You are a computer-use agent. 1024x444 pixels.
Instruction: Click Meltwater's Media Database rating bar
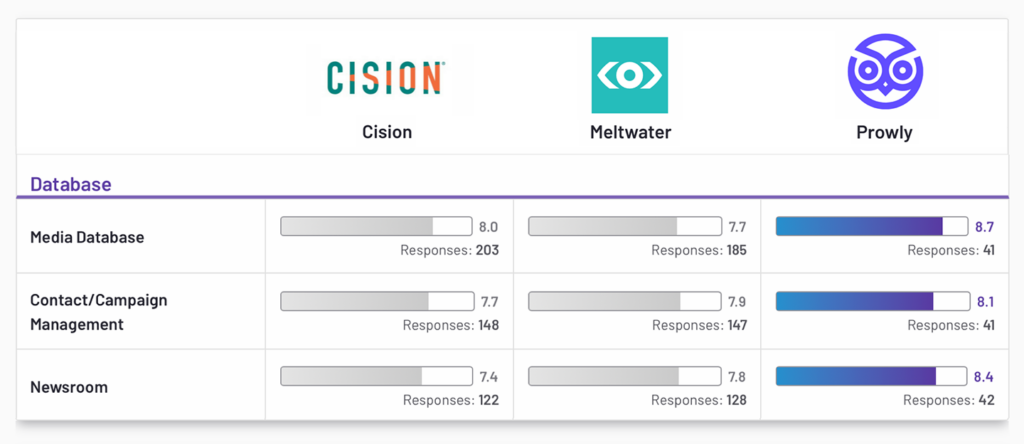pos(624,227)
